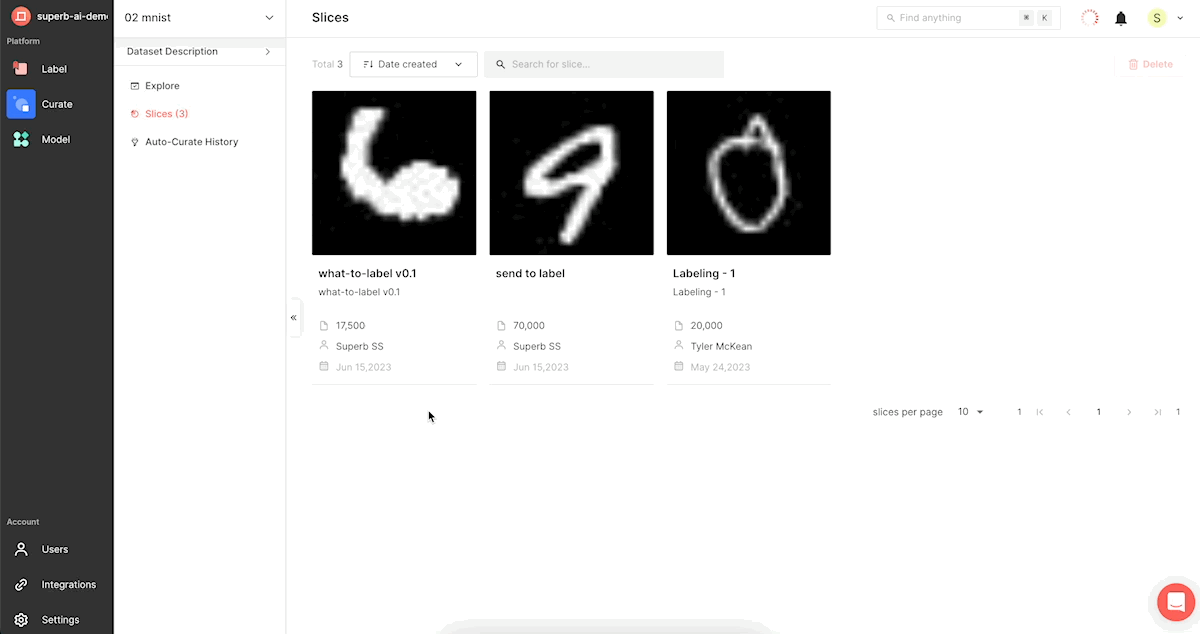Click the Delete button
The height and width of the screenshot is (634, 1200).
pos(1150,64)
